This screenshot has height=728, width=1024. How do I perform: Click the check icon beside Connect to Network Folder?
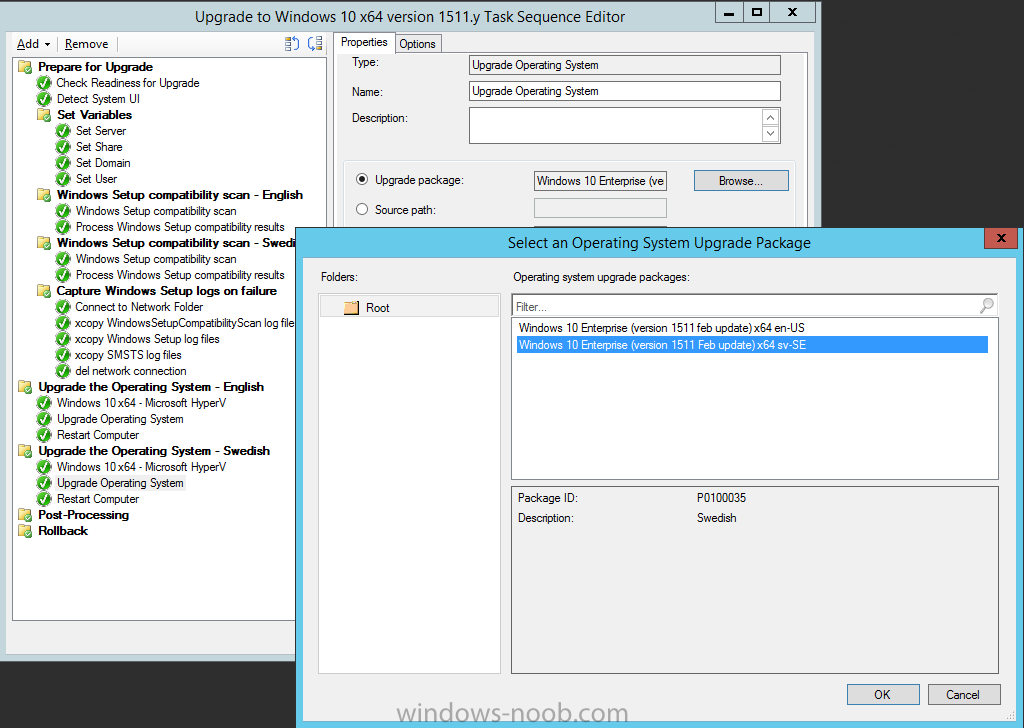click(63, 307)
